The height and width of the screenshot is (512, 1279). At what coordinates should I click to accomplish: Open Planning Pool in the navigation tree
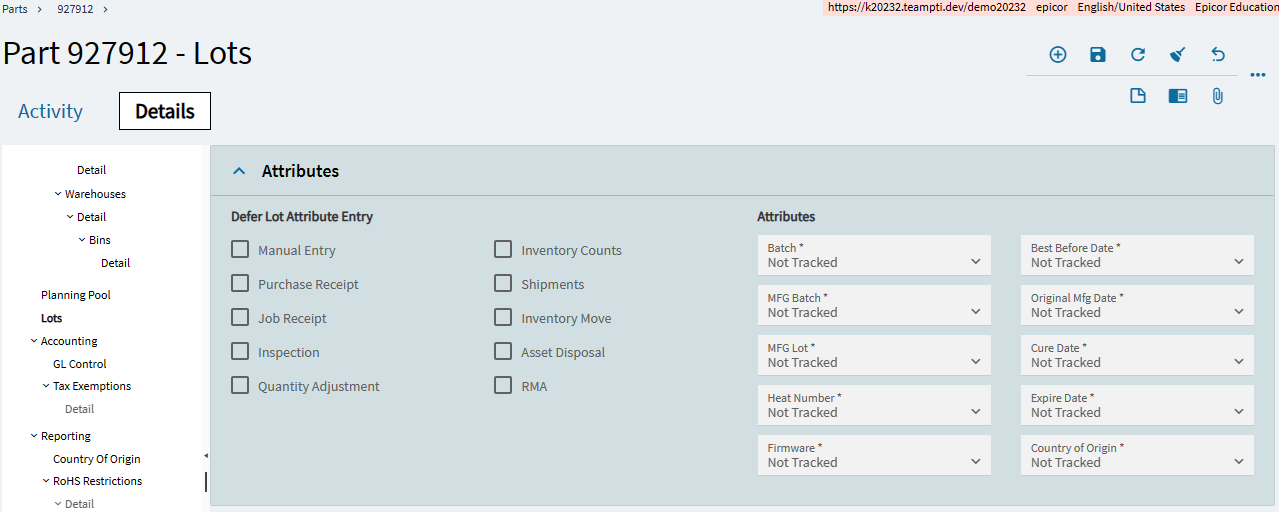click(x=76, y=295)
